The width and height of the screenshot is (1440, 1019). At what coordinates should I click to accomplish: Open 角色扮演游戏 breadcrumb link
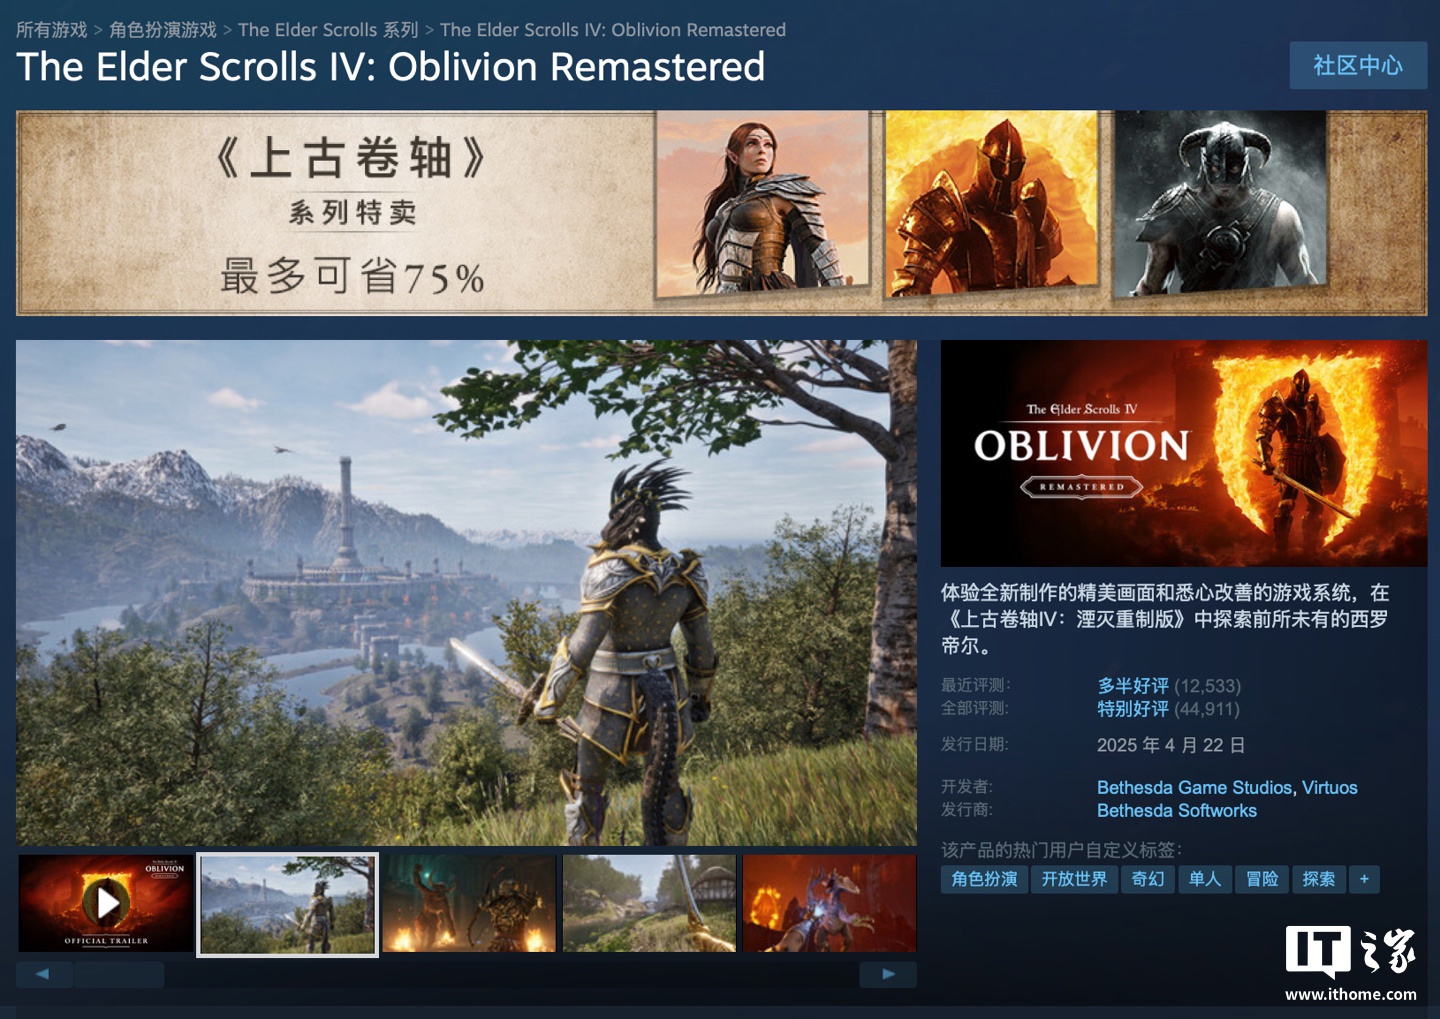[163, 30]
